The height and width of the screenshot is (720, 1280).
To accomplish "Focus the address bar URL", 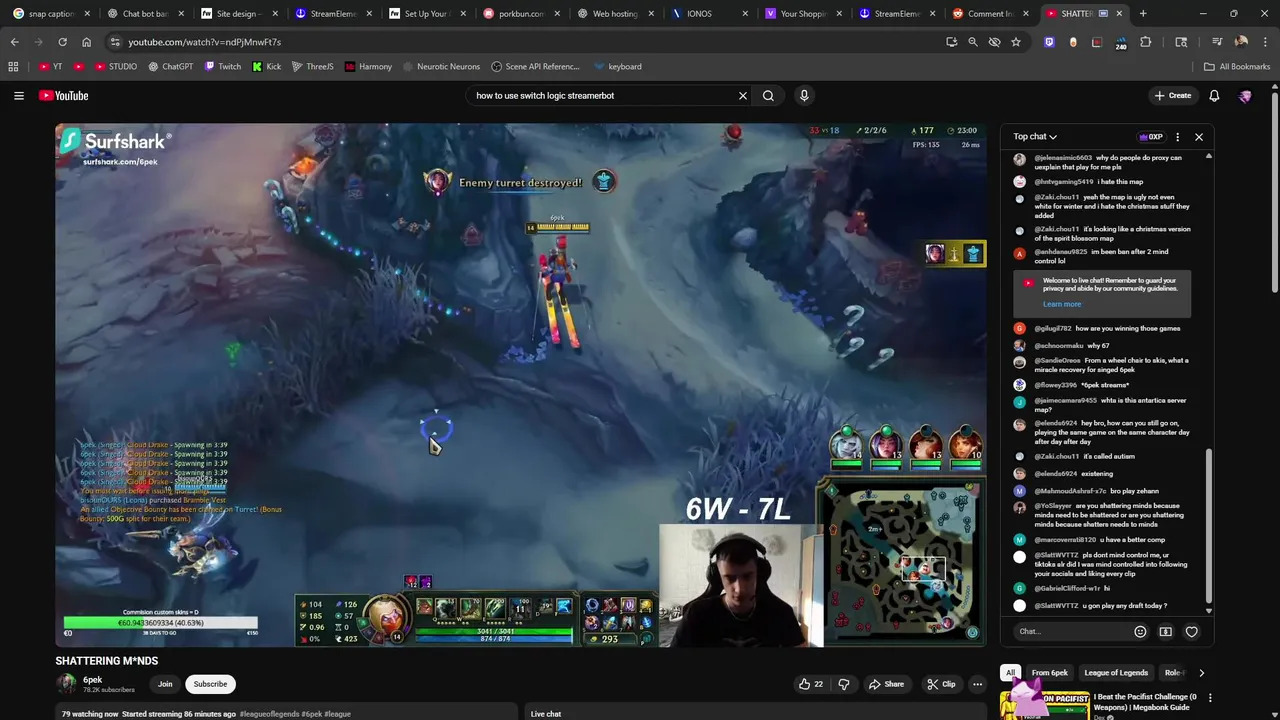I will (x=520, y=42).
